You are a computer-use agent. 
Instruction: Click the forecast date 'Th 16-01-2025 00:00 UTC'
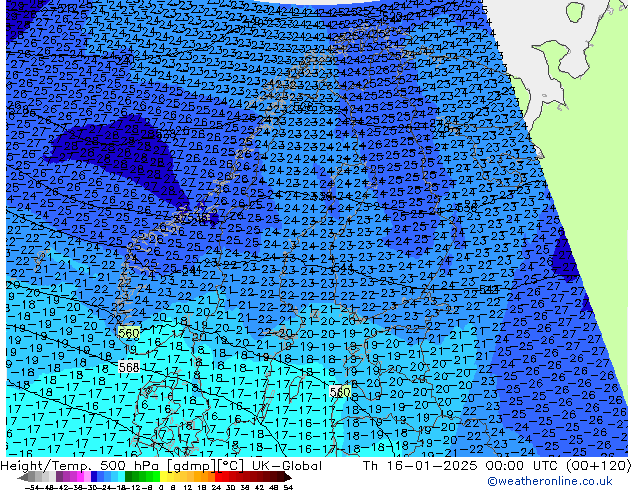(x=462, y=466)
